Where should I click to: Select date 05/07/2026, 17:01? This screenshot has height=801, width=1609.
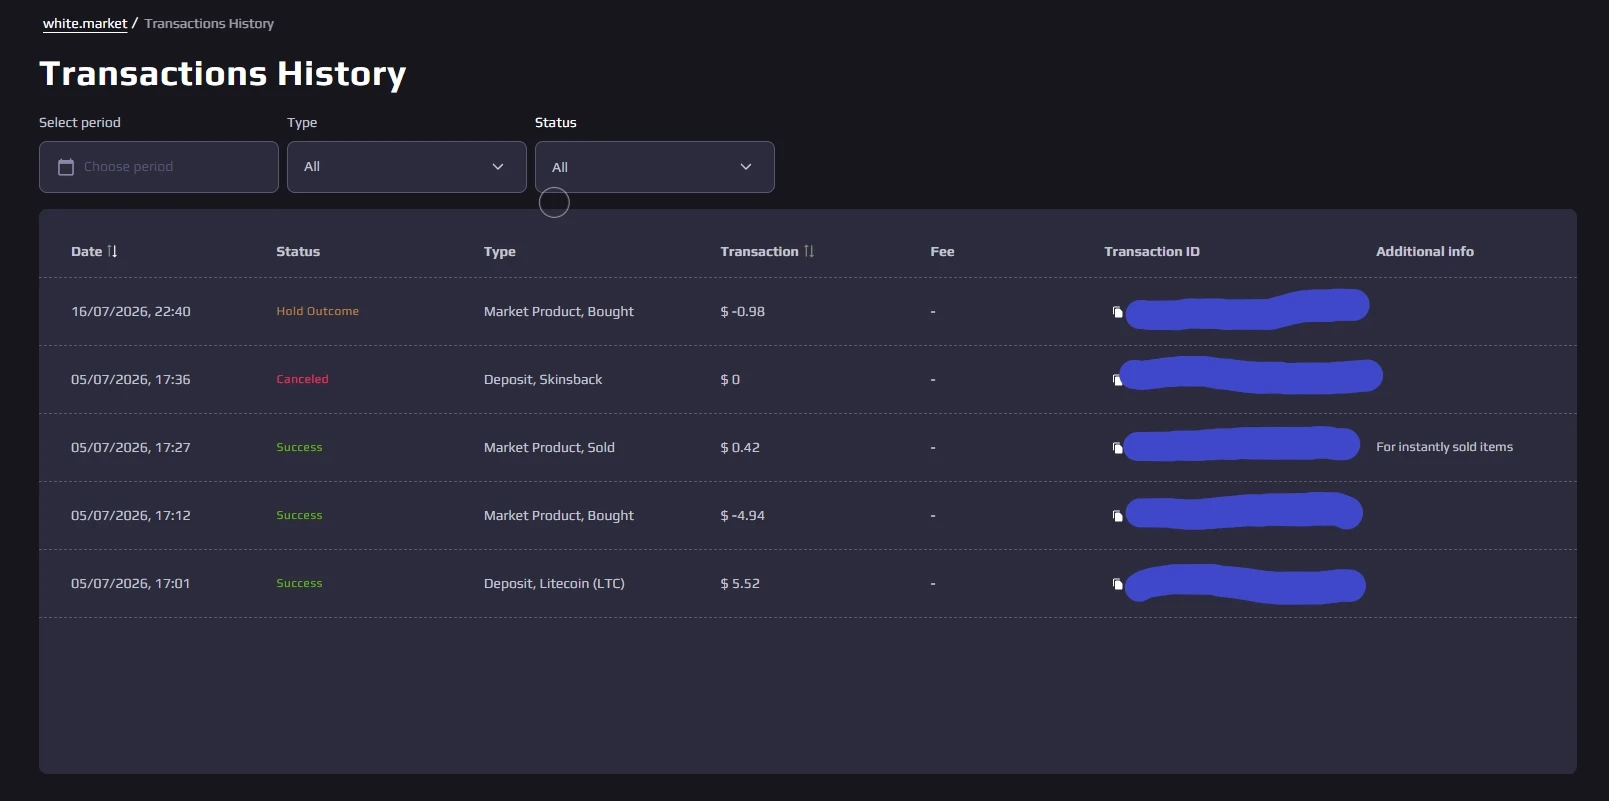(x=131, y=583)
